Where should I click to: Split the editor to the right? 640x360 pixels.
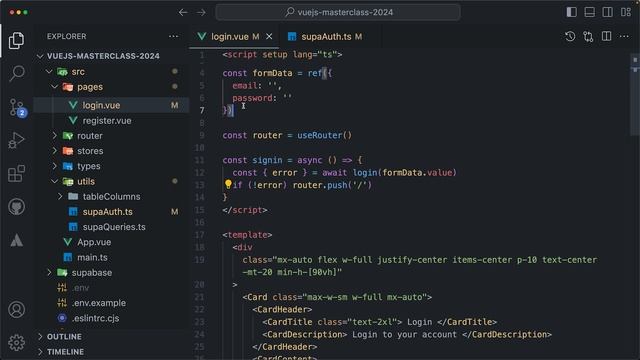607,37
